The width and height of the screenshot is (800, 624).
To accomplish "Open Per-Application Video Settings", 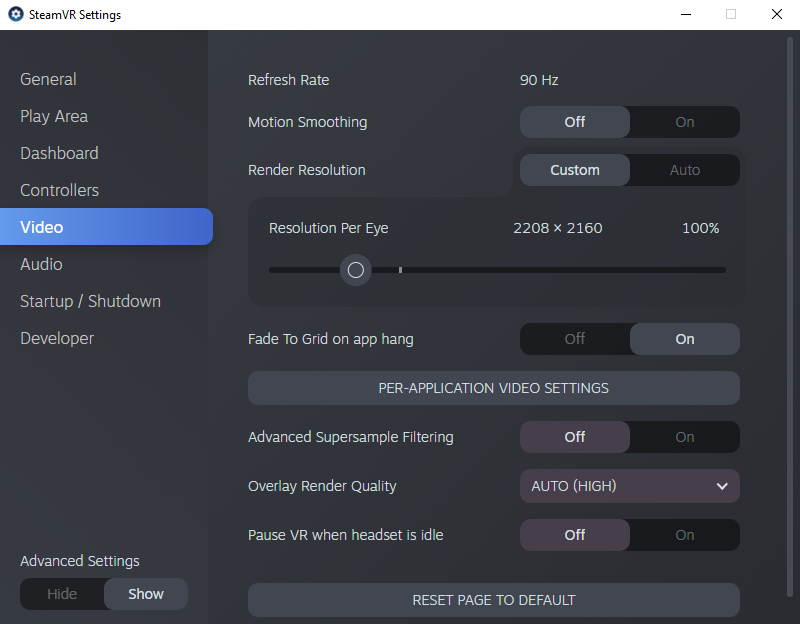I will [493, 388].
